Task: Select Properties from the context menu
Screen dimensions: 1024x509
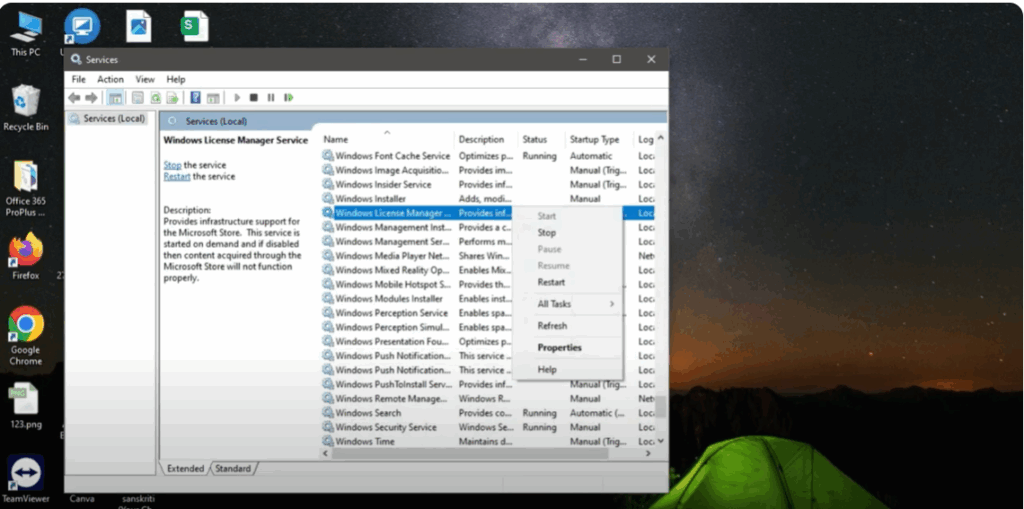Action: click(559, 348)
